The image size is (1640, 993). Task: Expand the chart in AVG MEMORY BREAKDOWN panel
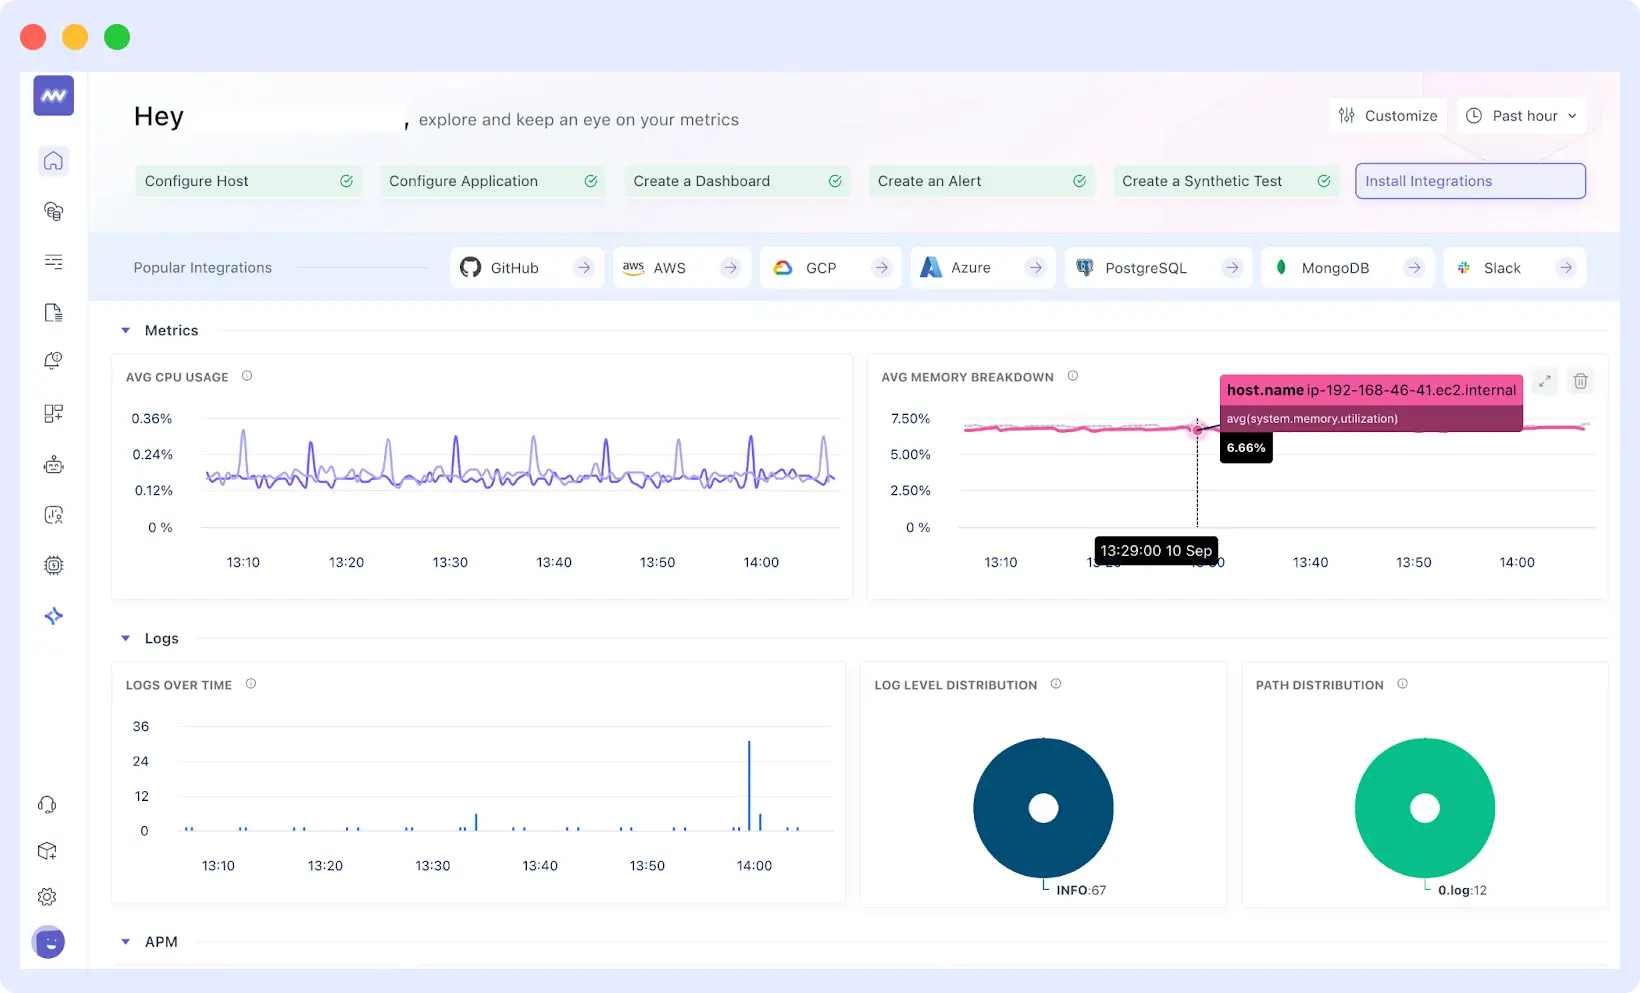[x=1544, y=381]
